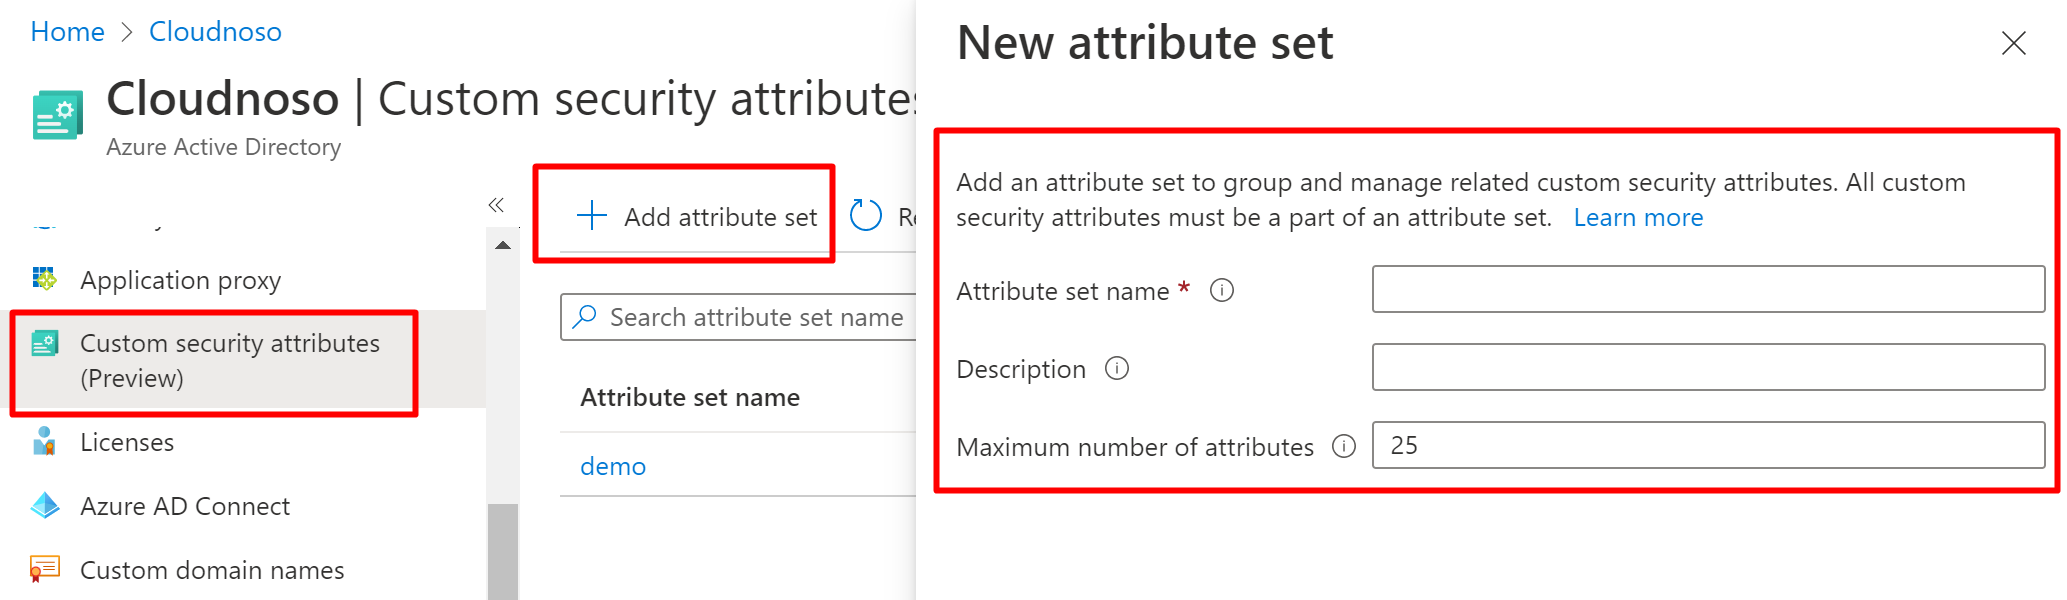Screen dimensions: 2067x600
Task: Click Add attribute set button
Action: pos(698,217)
